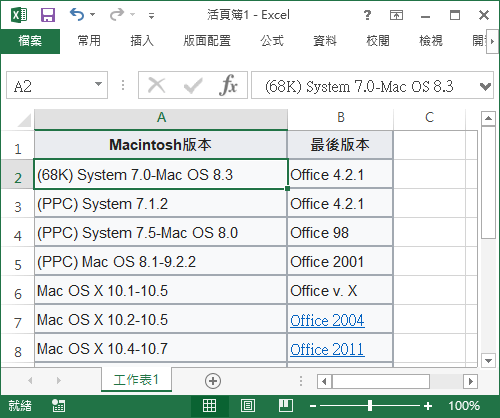
Task: Click the macro recording status icon
Action: (x=58, y=406)
